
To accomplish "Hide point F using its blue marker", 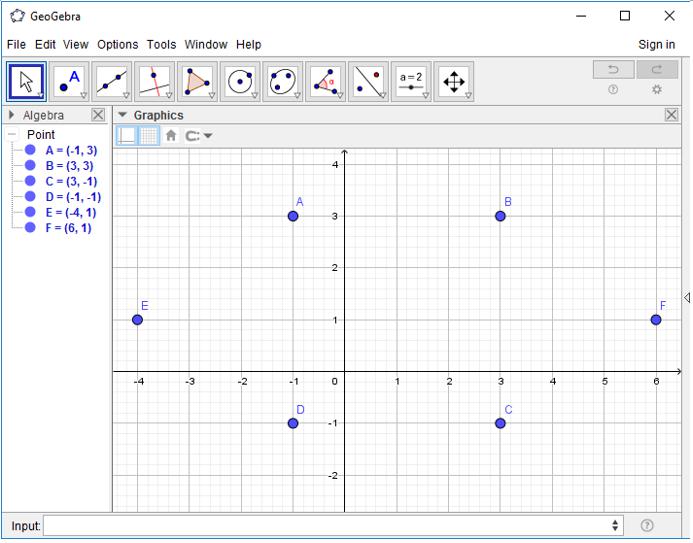I will [30, 228].
